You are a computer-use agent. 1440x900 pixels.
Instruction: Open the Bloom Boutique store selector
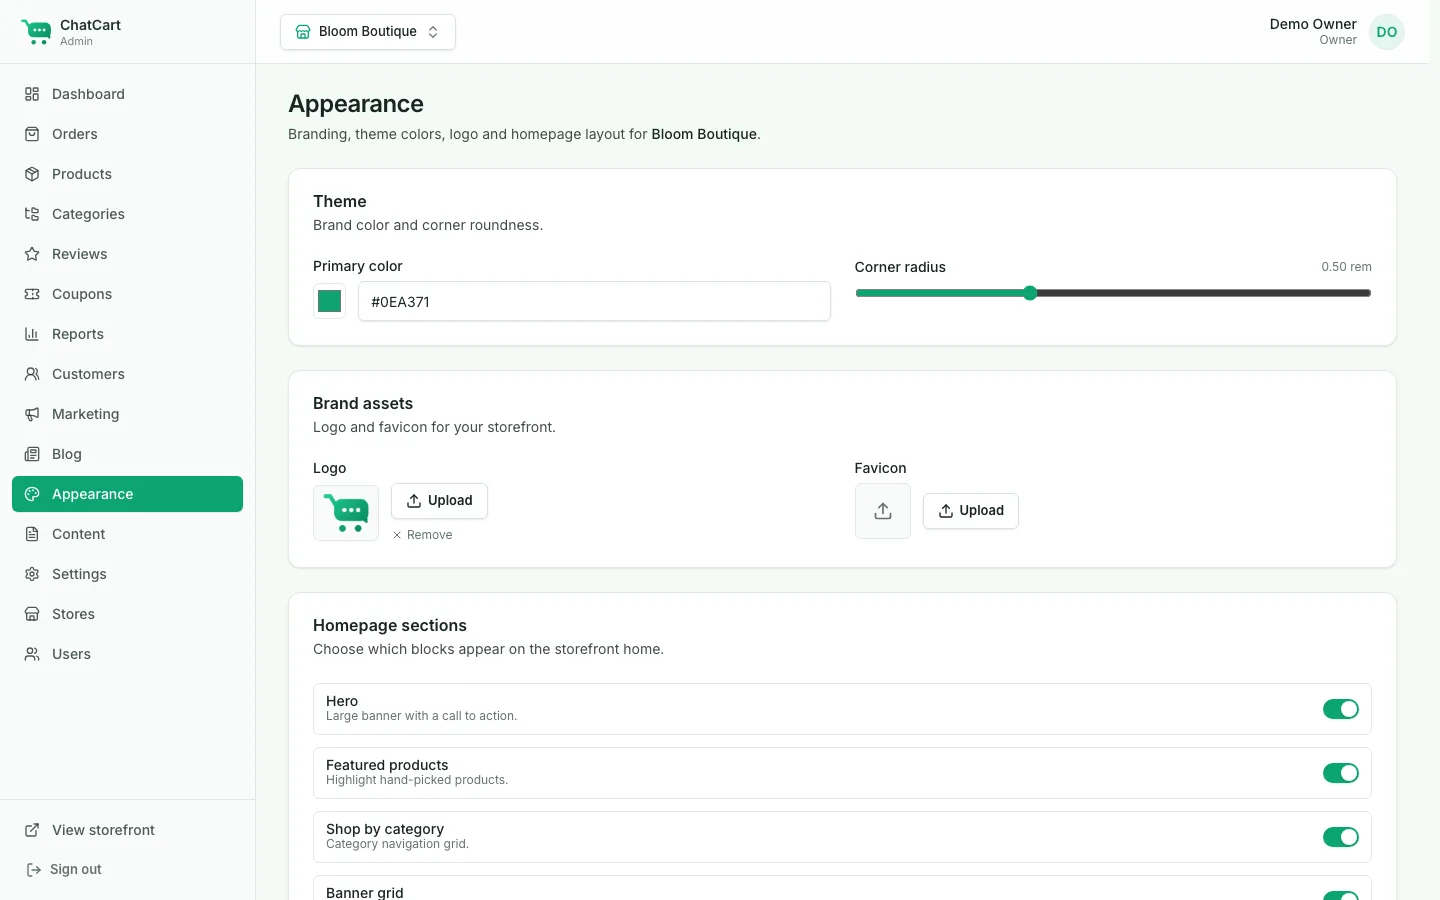(x=368, y=32)
